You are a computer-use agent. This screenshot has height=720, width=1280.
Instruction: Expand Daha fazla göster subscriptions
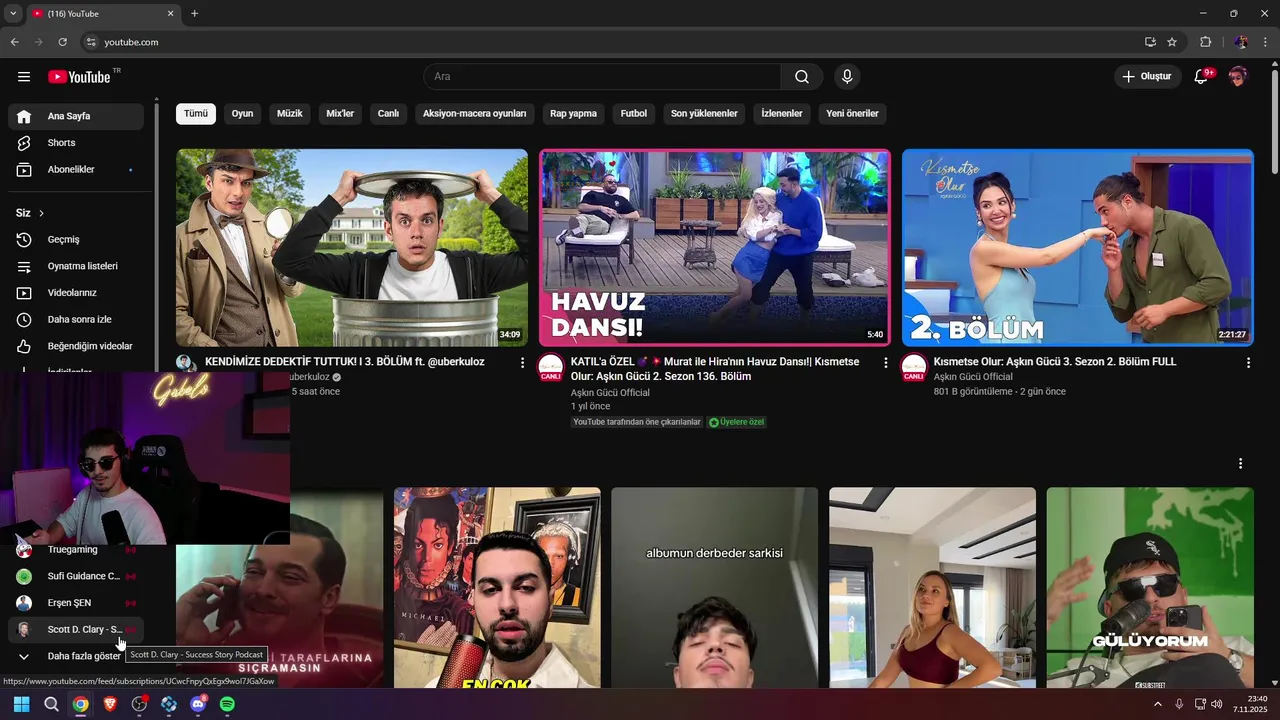click(76, 656)
